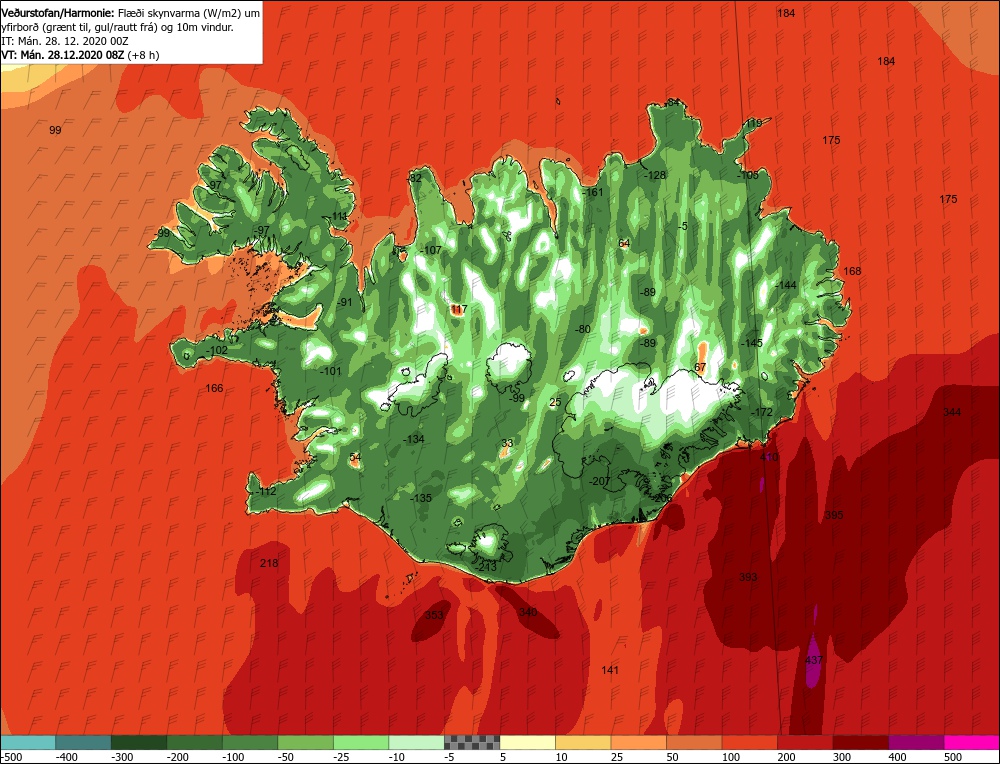Select the -161 value in north Iceland
Screen dimensions: 1000x764
click(x=592, y=192)
